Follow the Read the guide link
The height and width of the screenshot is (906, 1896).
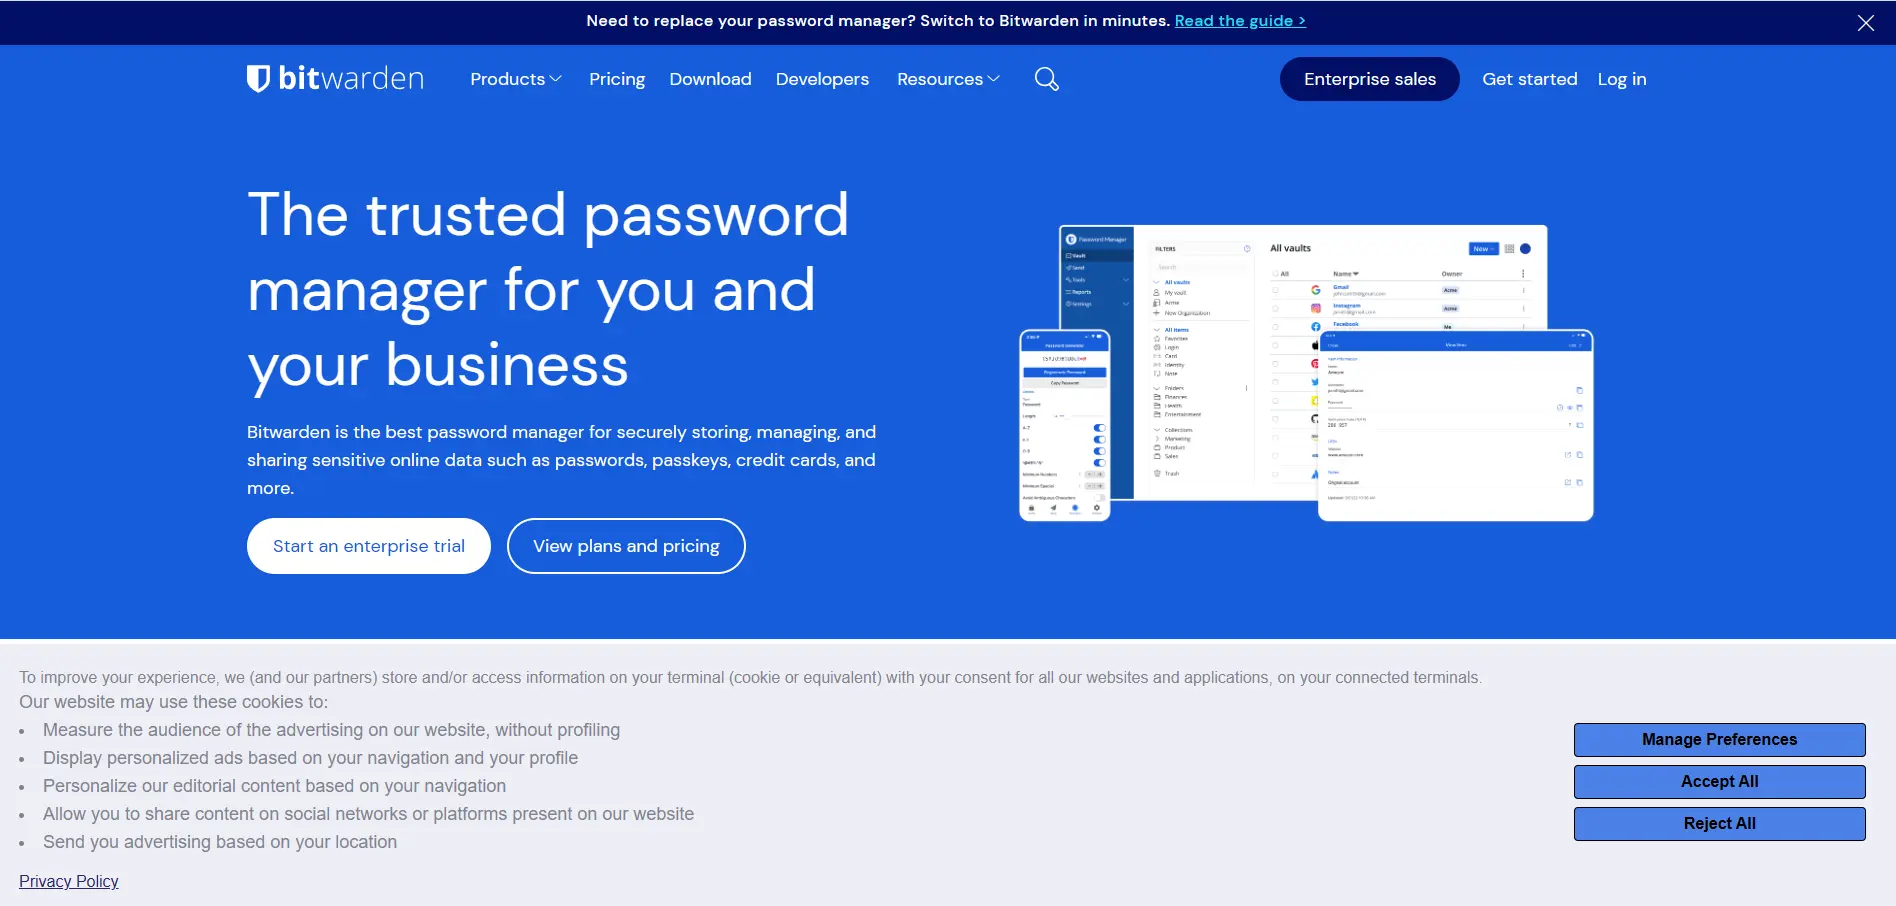pyautogui.click(x=1240, y=21)
